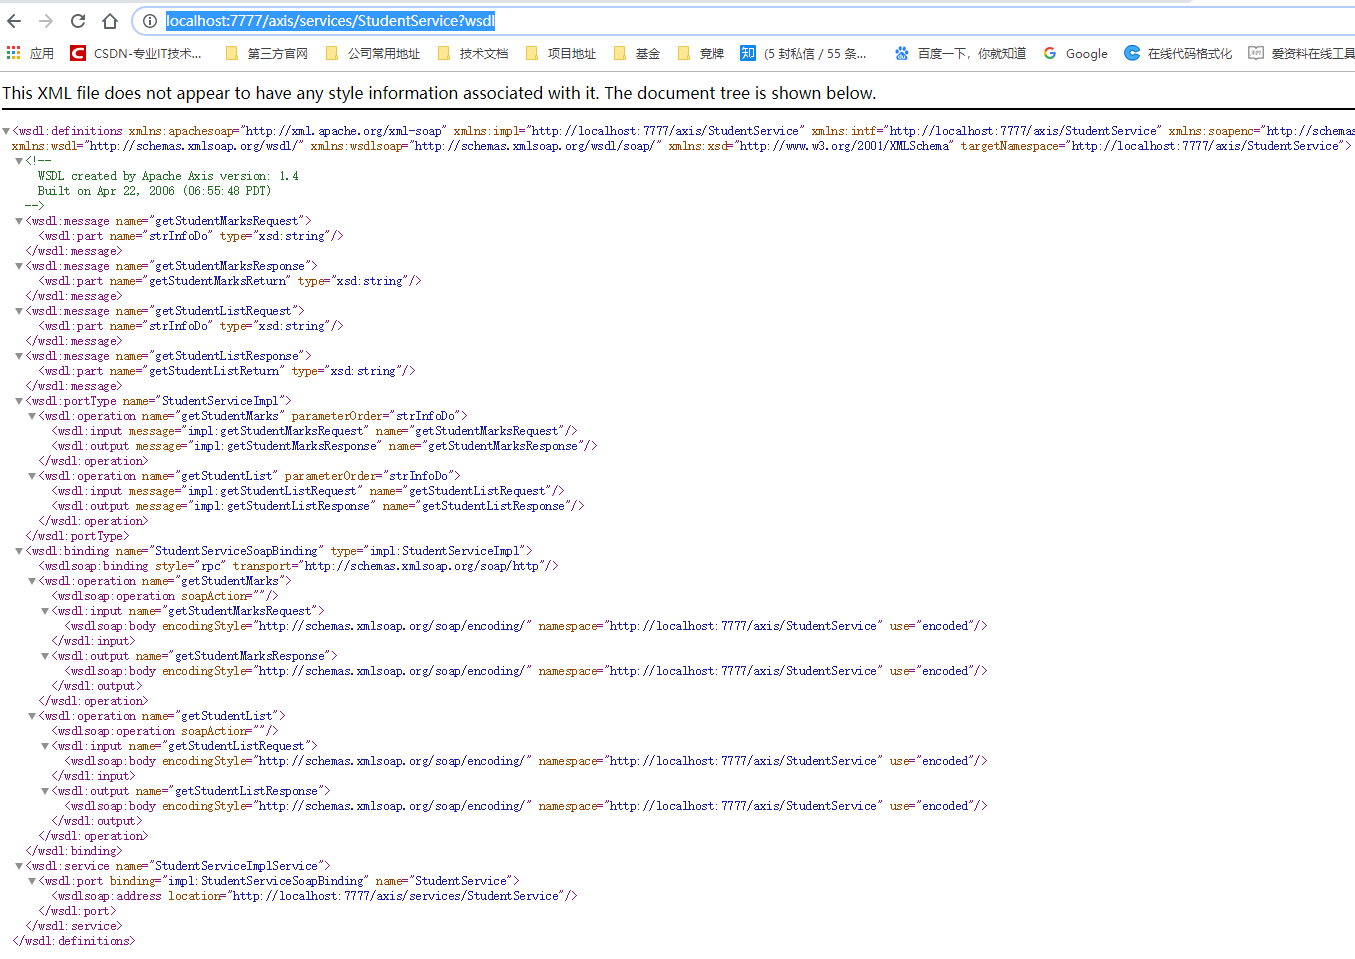
Task: Click the closing </wsdl:definitions> tag
Action: (73, 941)
